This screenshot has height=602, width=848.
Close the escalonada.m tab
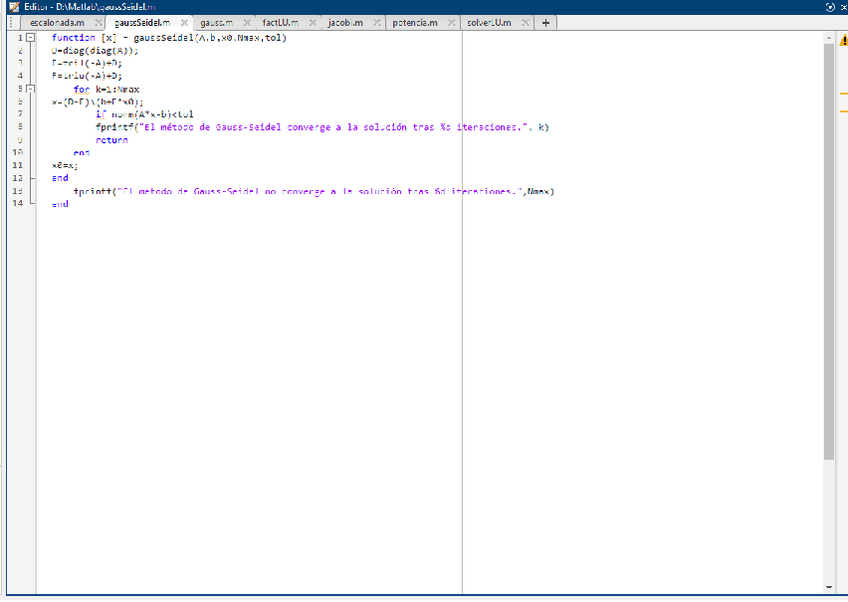coord(98,22)
